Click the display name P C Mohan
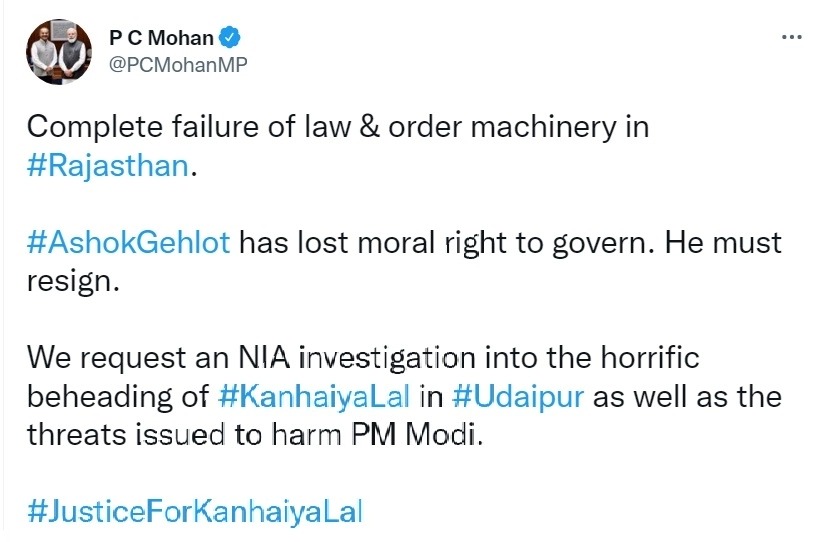813x542 pixels. 160,39
